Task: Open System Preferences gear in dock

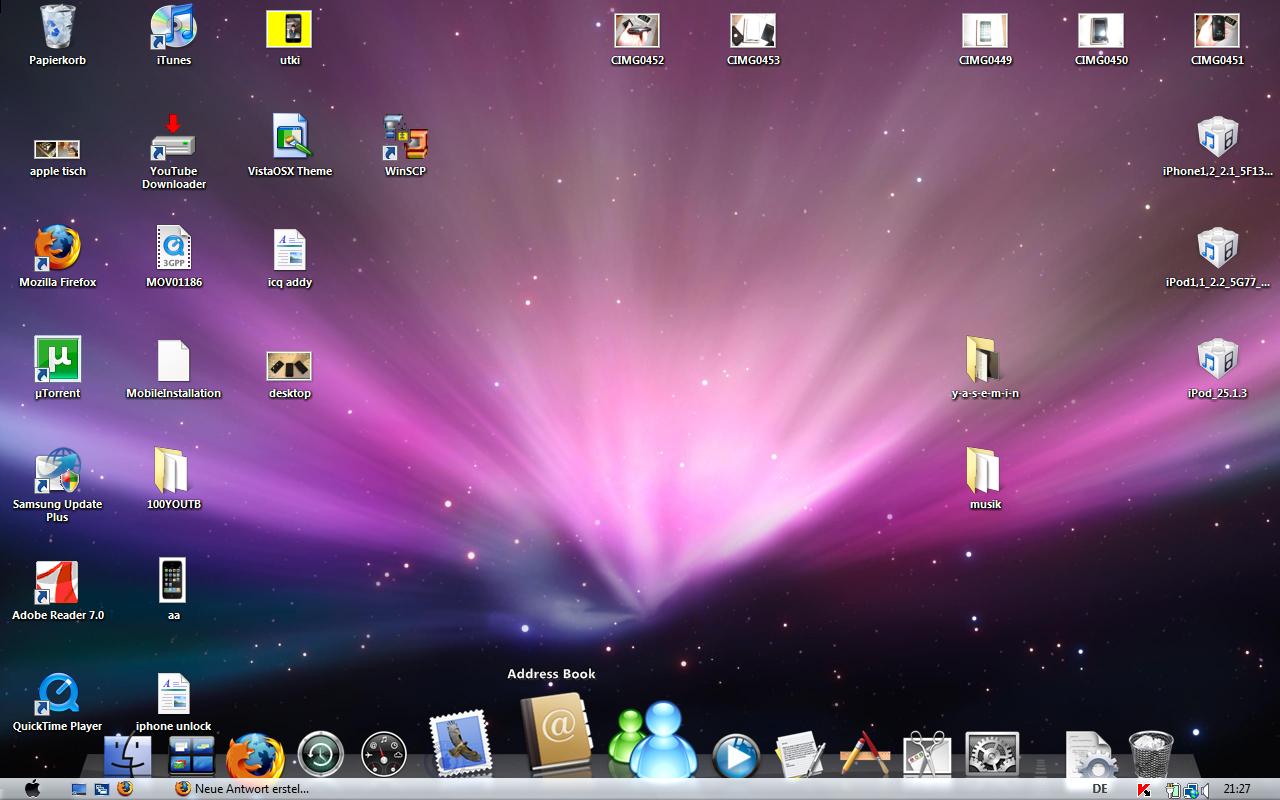Action: pyautogui.click(x=992, y=754)
